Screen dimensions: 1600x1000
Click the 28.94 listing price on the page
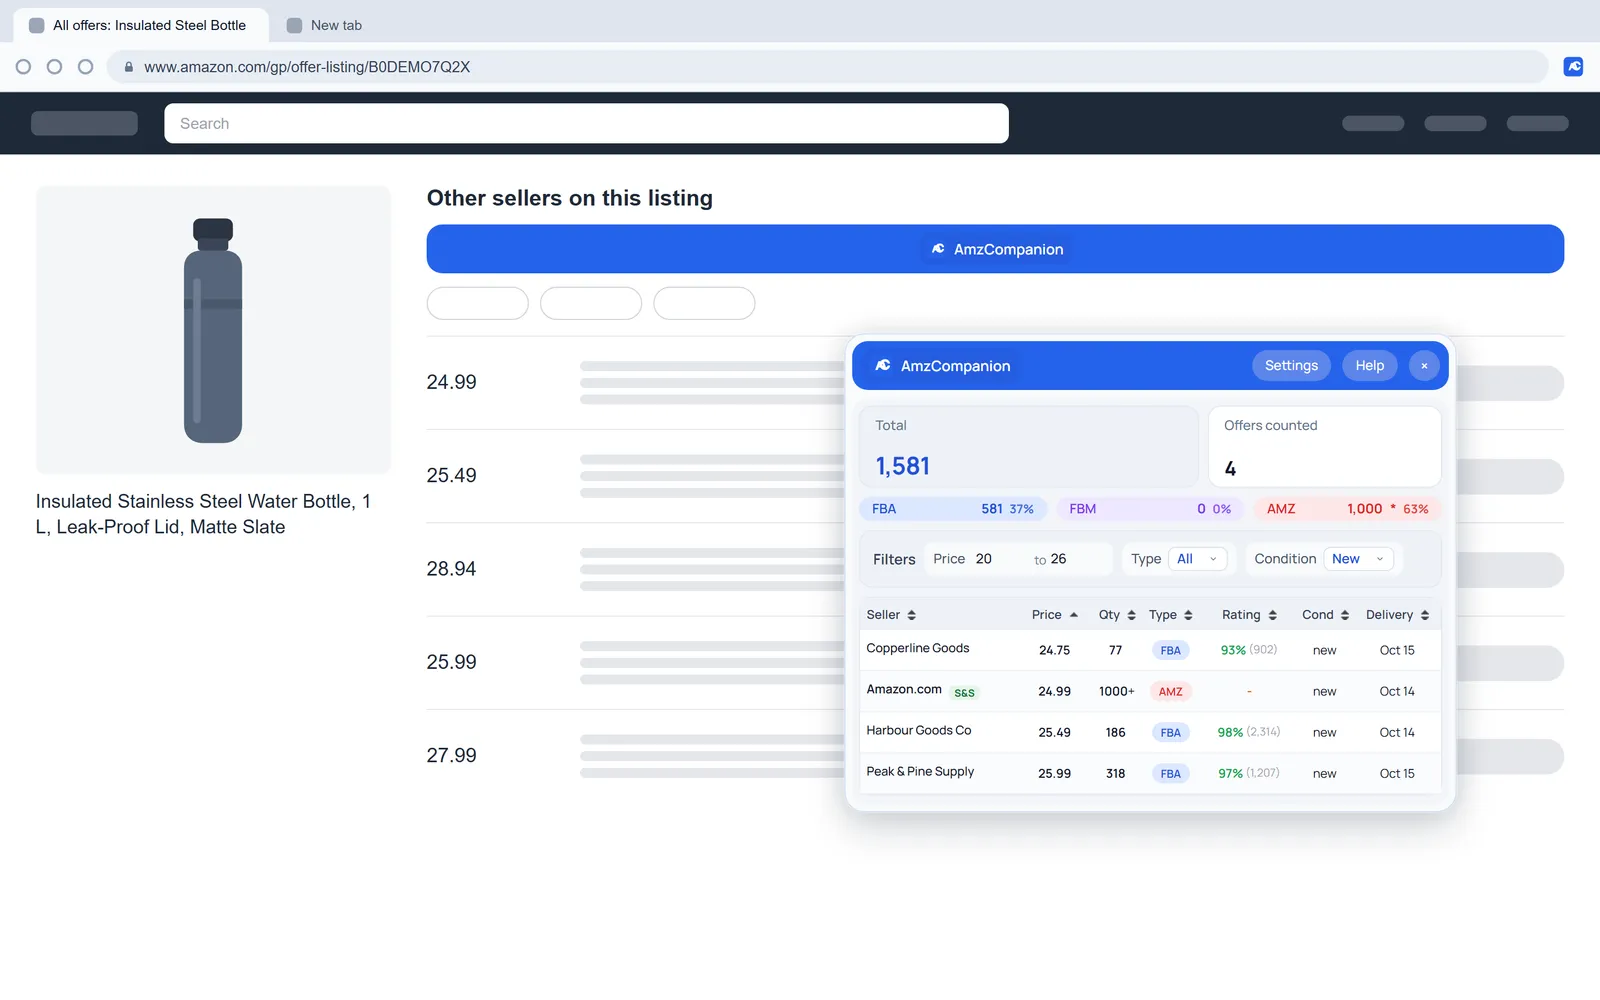point(452,569)
